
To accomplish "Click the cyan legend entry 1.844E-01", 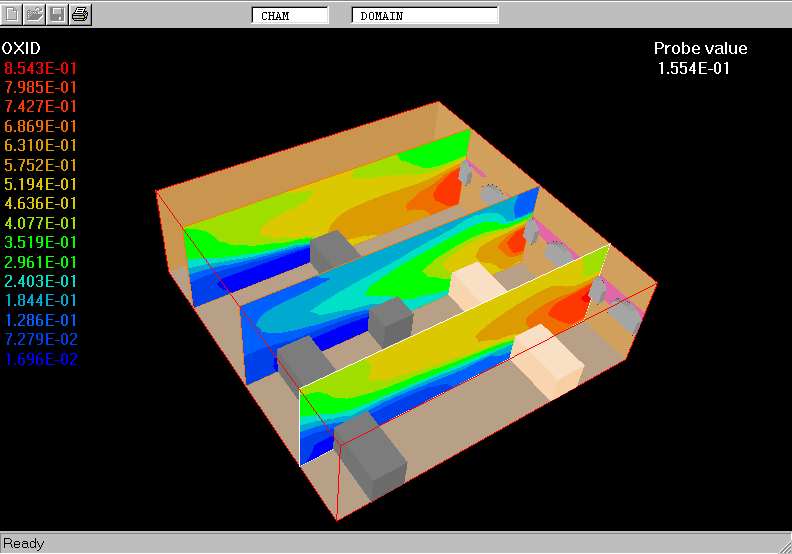I will (41, 300).
